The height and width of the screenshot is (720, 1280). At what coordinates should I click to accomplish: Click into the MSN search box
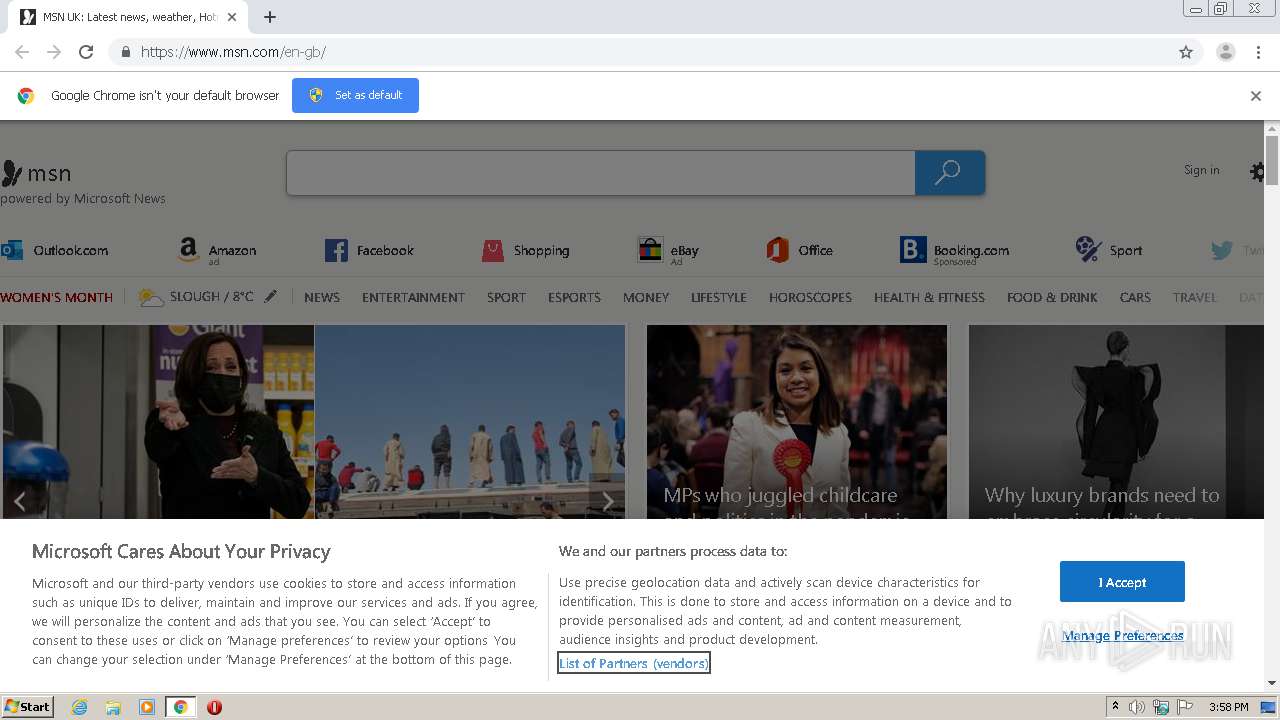click(600, 173)
